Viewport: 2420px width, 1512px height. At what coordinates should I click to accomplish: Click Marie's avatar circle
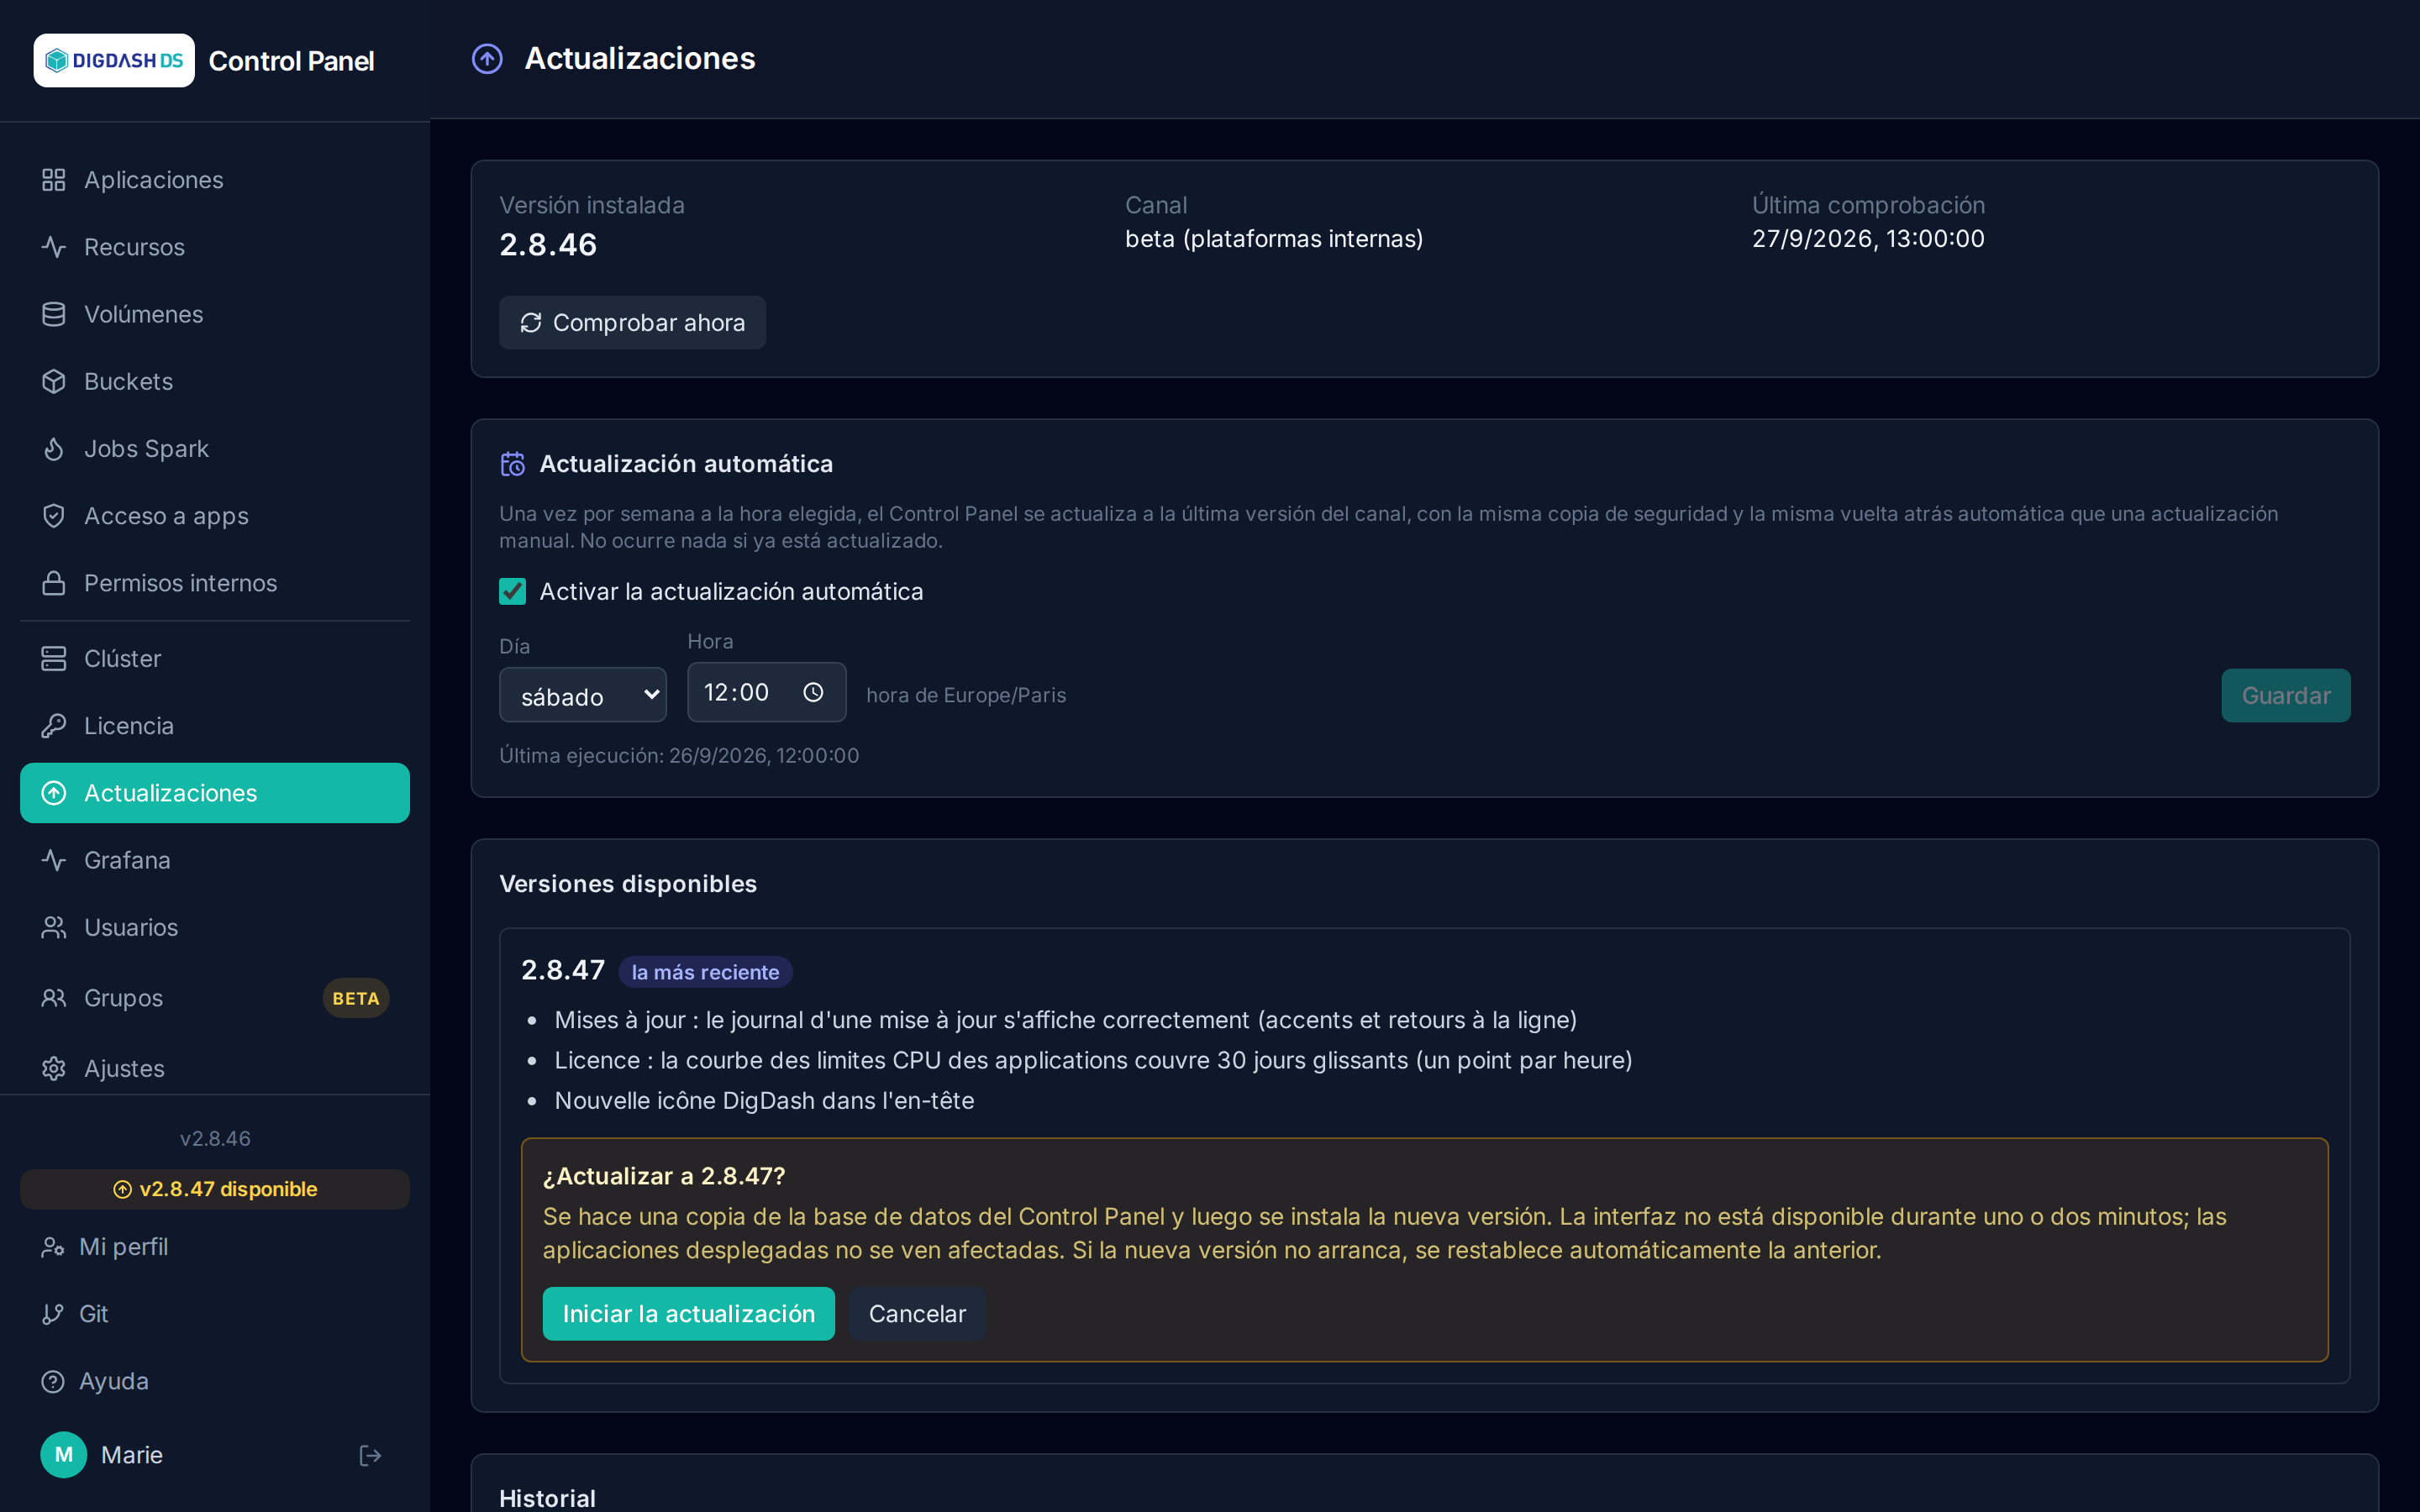point(64,1455)
